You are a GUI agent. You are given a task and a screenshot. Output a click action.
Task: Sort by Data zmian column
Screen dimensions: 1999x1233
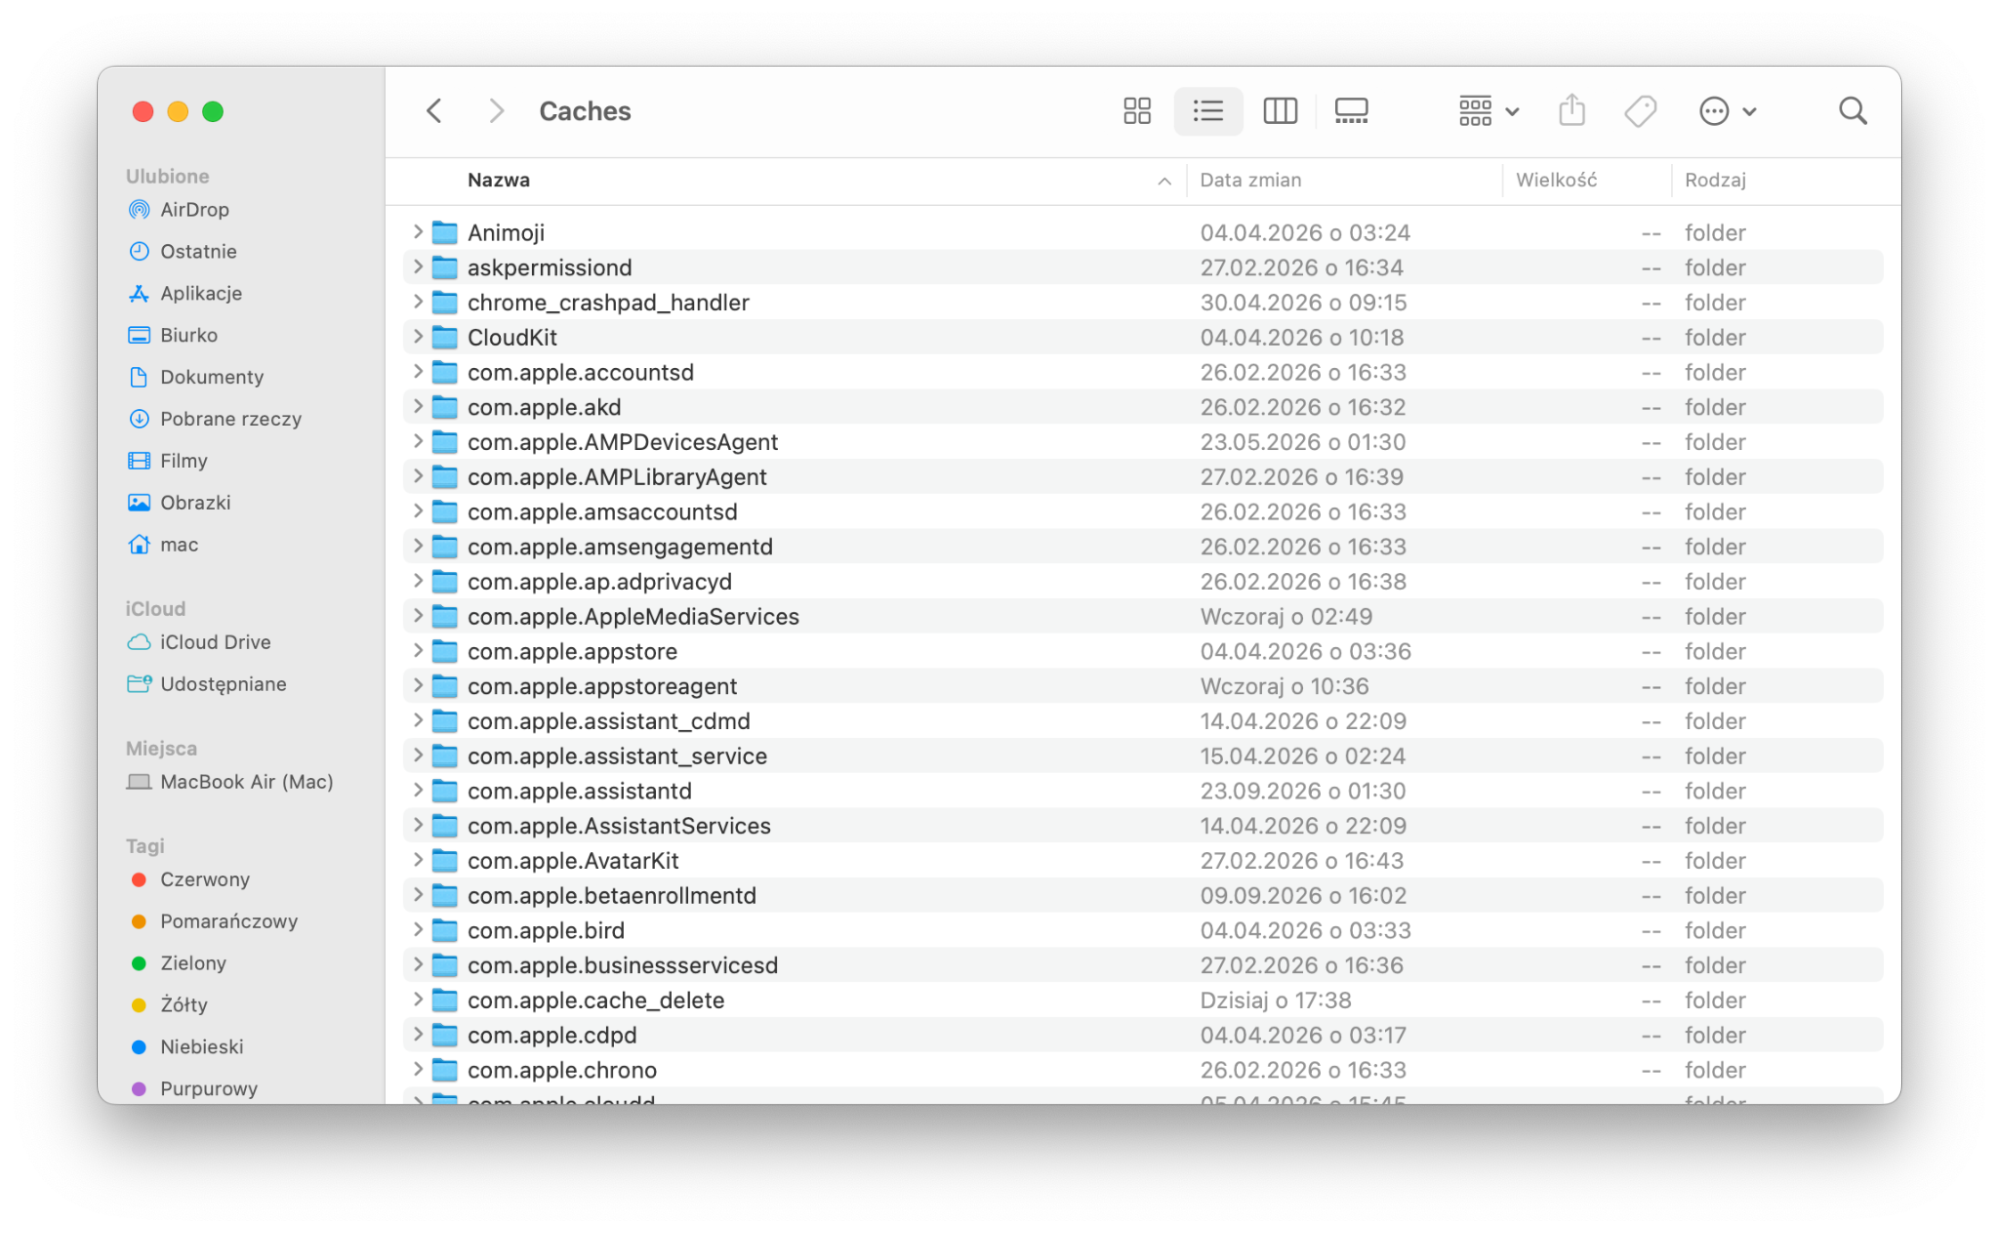[1250, 180]
